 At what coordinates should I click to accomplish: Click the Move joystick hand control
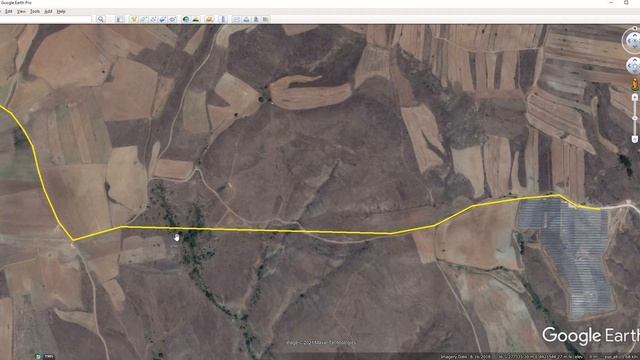(x=633, y=65)
